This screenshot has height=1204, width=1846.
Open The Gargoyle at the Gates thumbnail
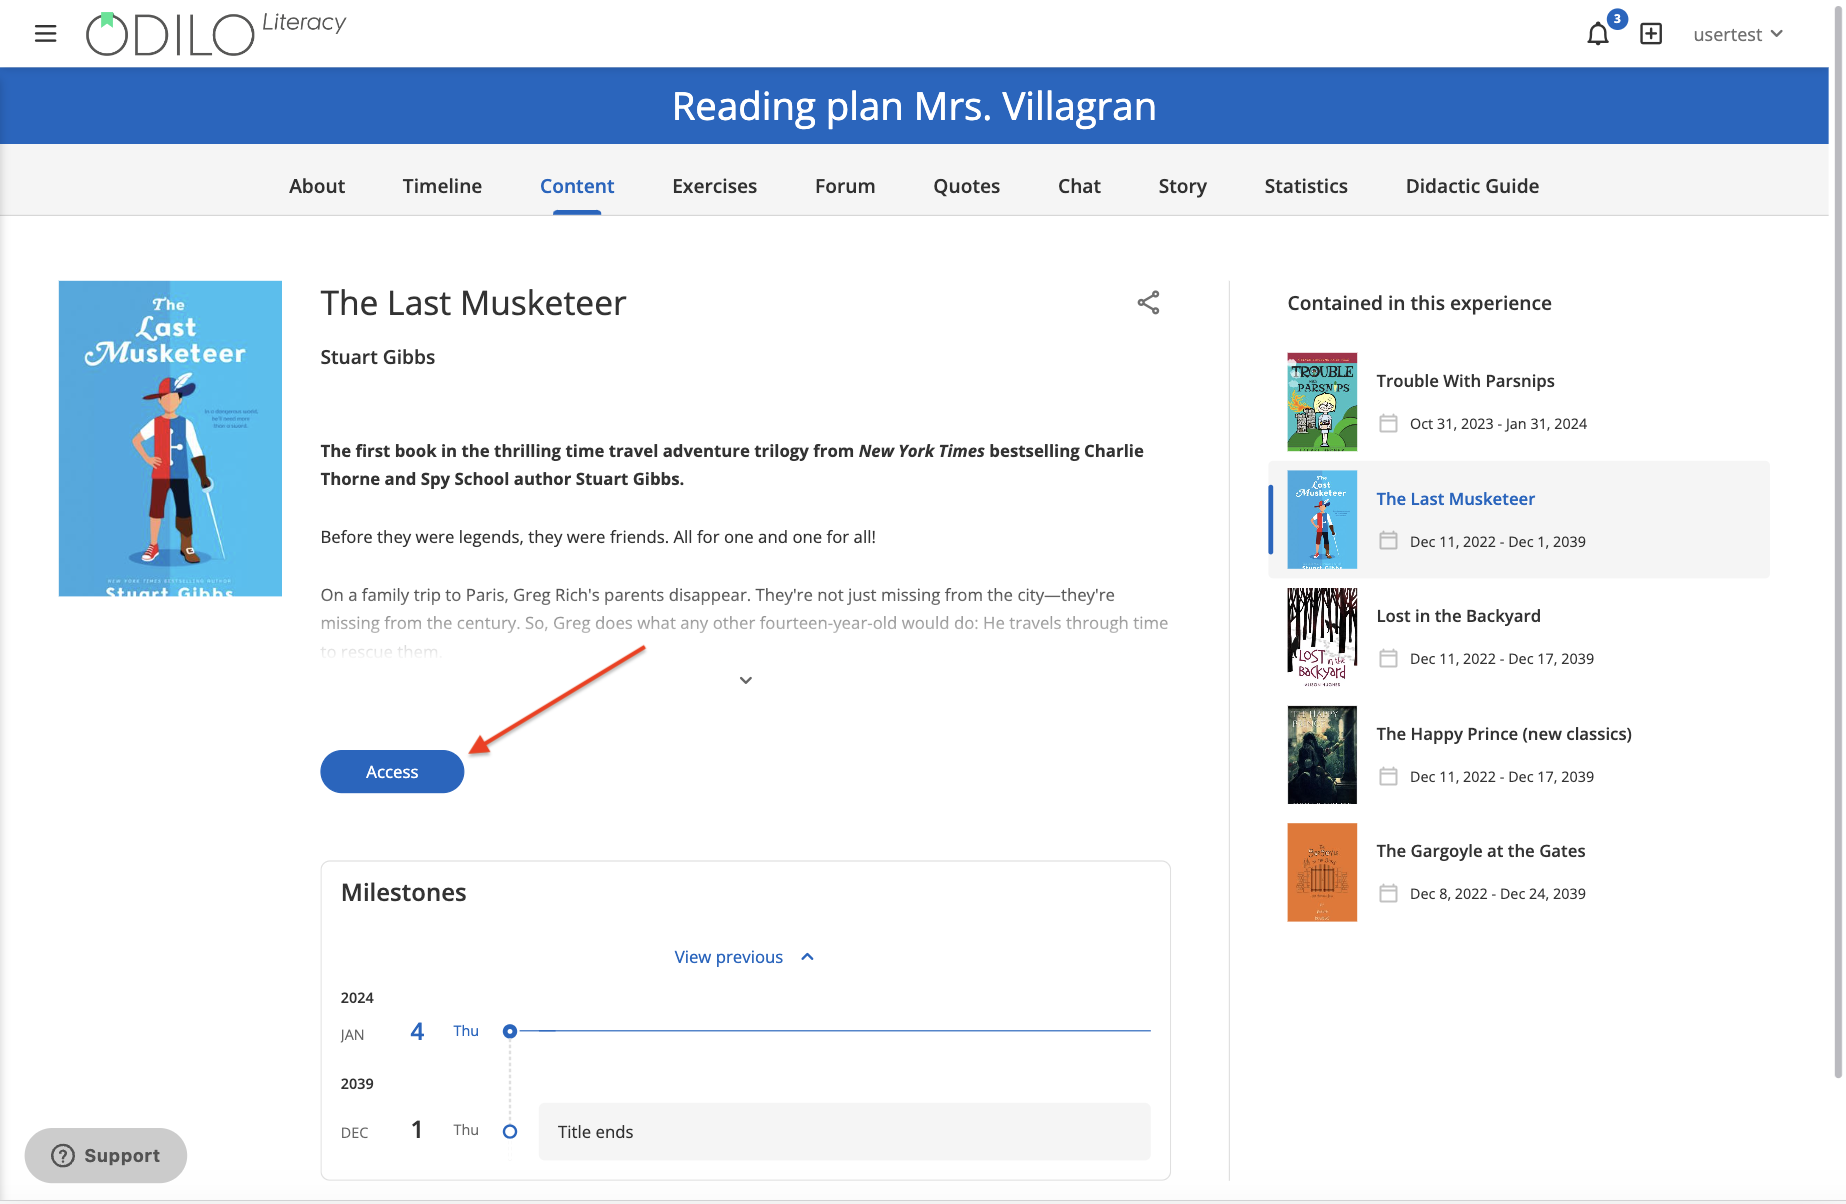click(1322, 872)
